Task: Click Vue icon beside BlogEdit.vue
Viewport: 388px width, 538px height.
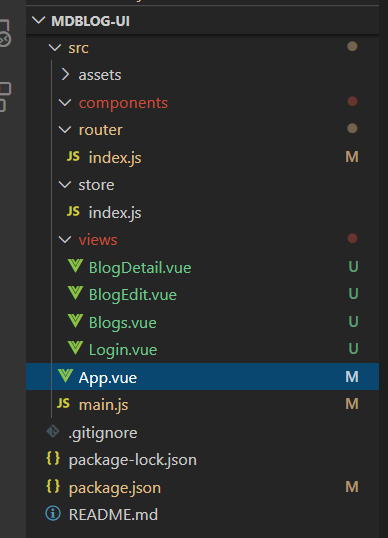Action: pos(75,293)
